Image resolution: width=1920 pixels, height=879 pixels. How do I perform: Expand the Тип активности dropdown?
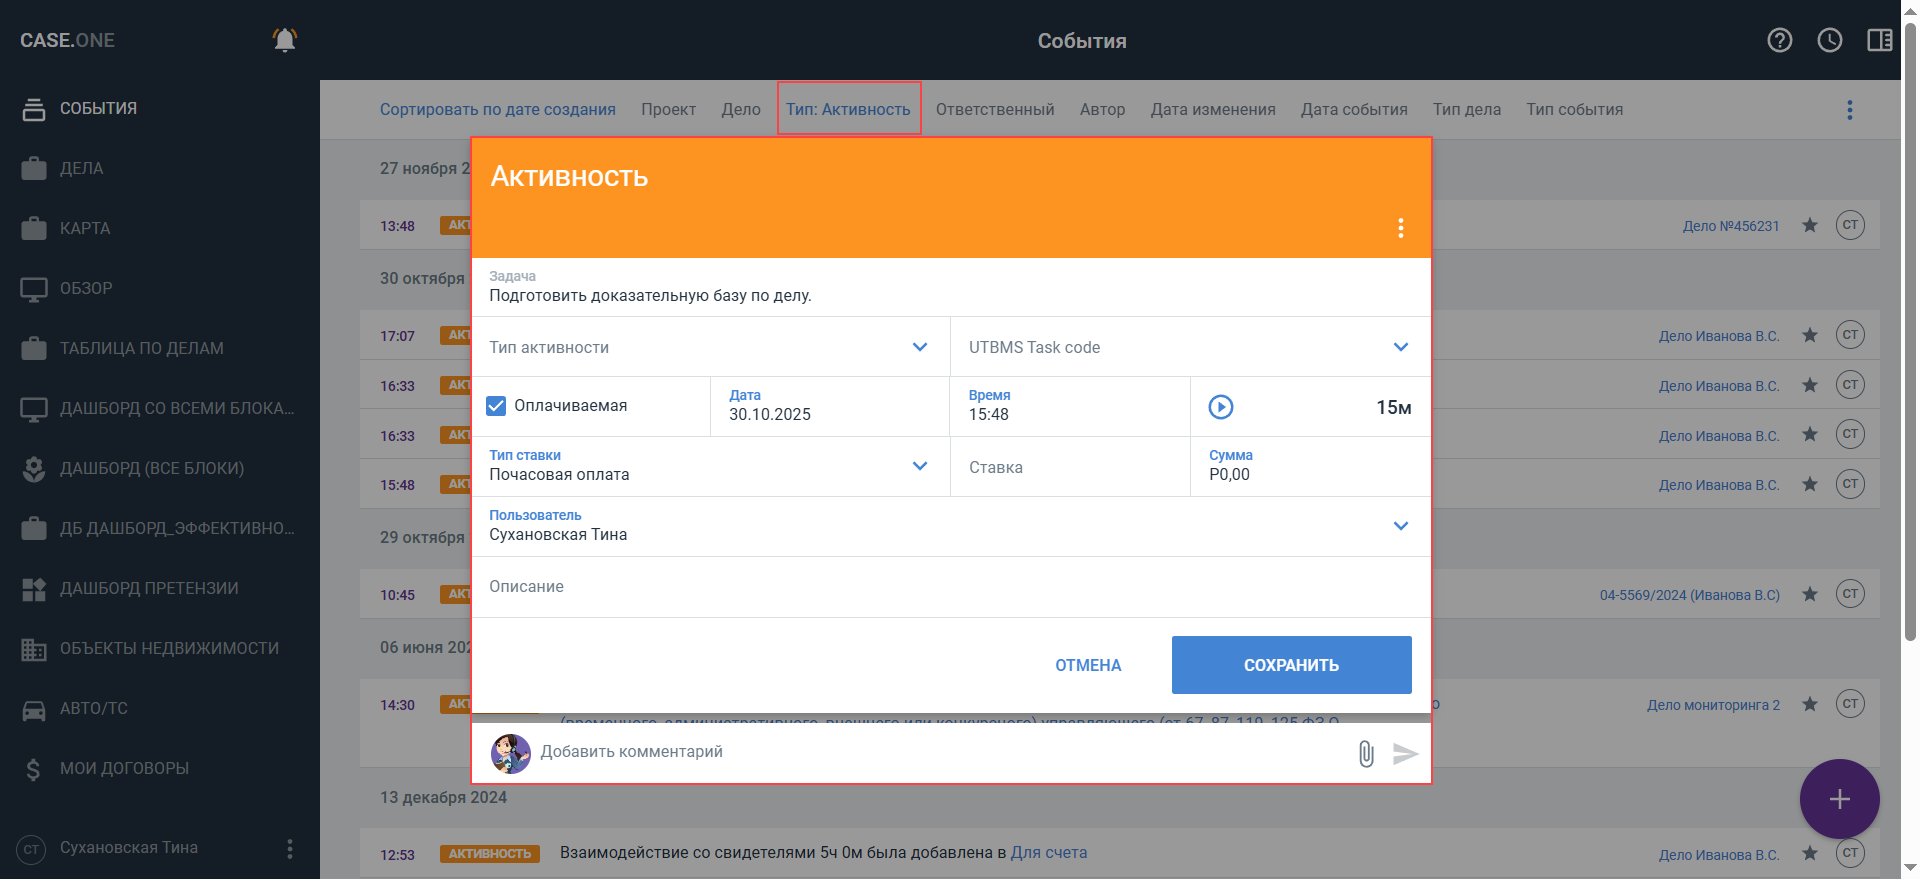[920, 347]
